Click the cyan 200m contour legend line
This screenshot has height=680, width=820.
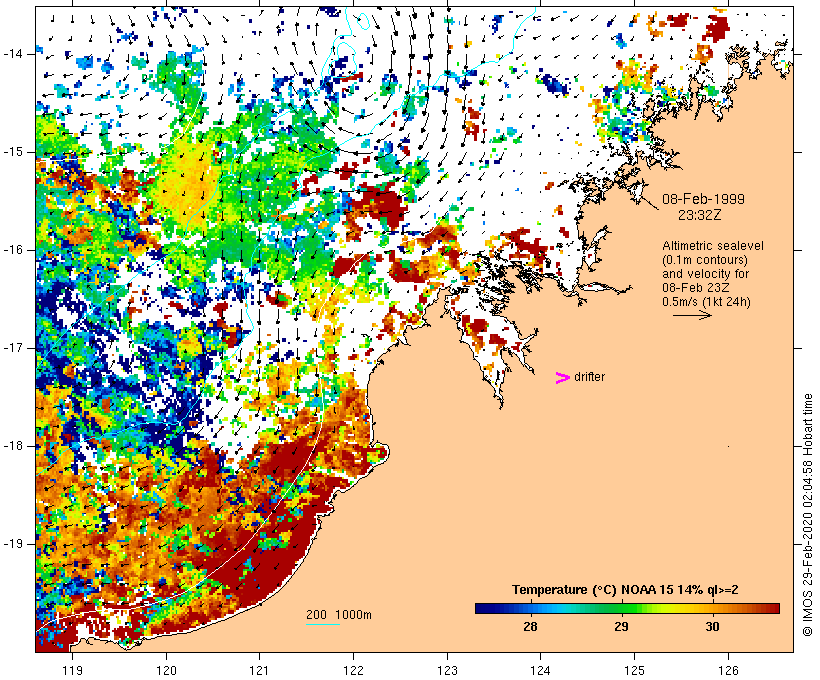(x=323, y=624)
